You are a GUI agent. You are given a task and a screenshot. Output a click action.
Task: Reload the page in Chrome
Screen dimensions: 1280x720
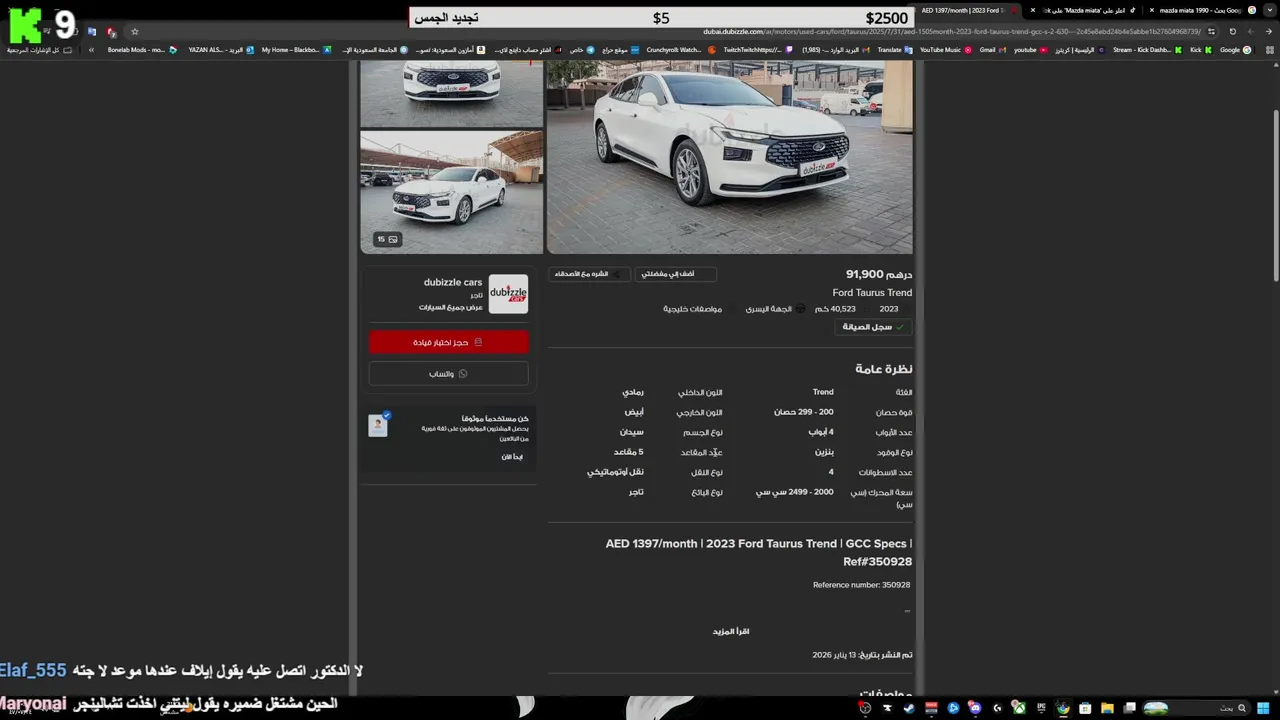1232,32
